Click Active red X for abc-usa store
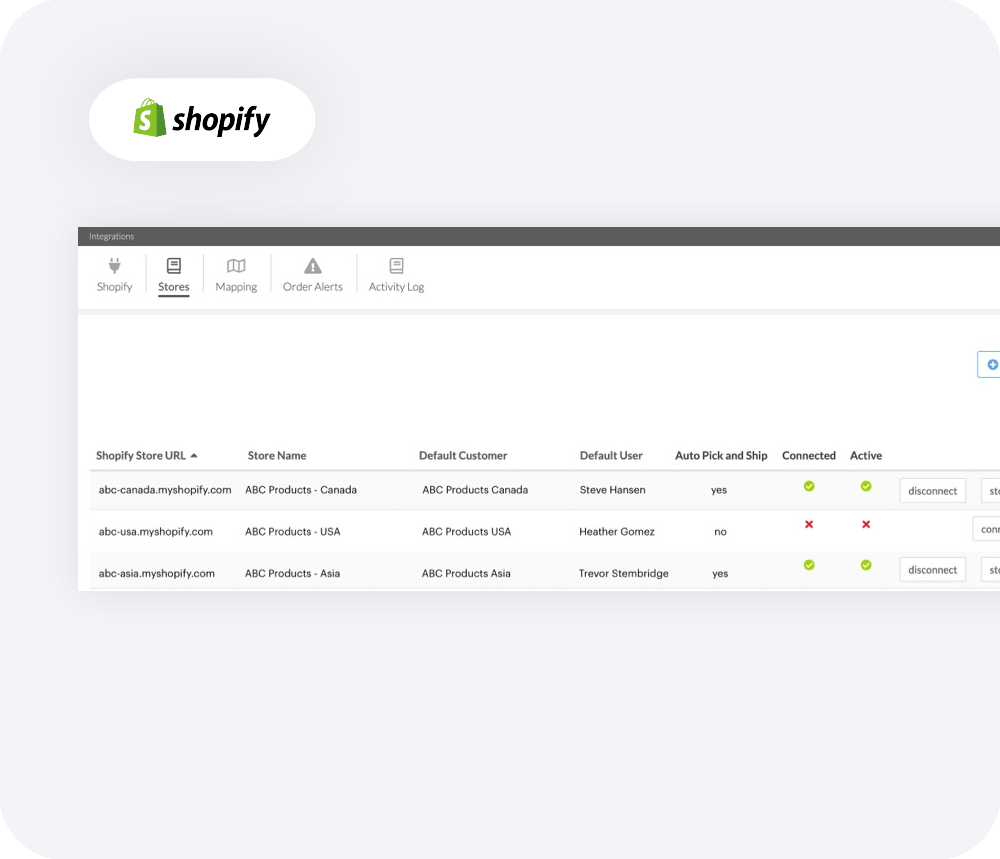1000x859 pixels. (x=865, y=524)
